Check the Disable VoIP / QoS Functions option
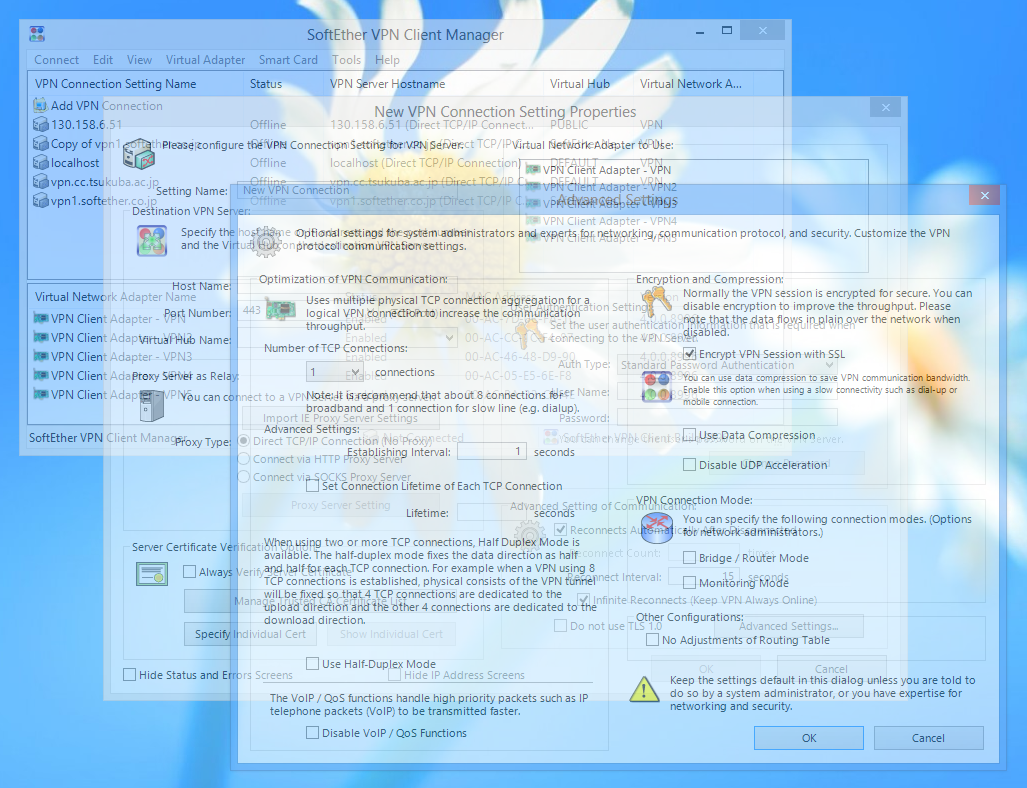The width and height of the screenshot is (1027, 788). (x=313, y=733)
